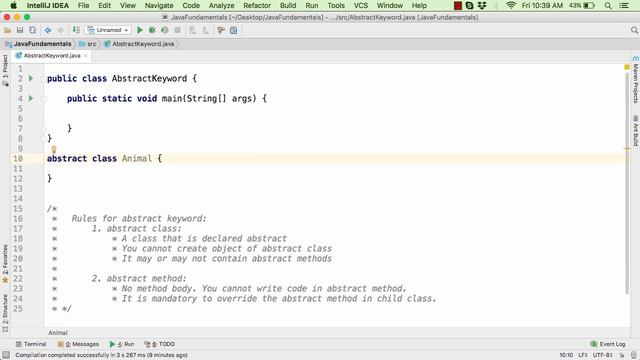Viewport: 640px width, 360px height.
Task: Click the Search Everywhere magnifier icon
Action: [634, 30]
